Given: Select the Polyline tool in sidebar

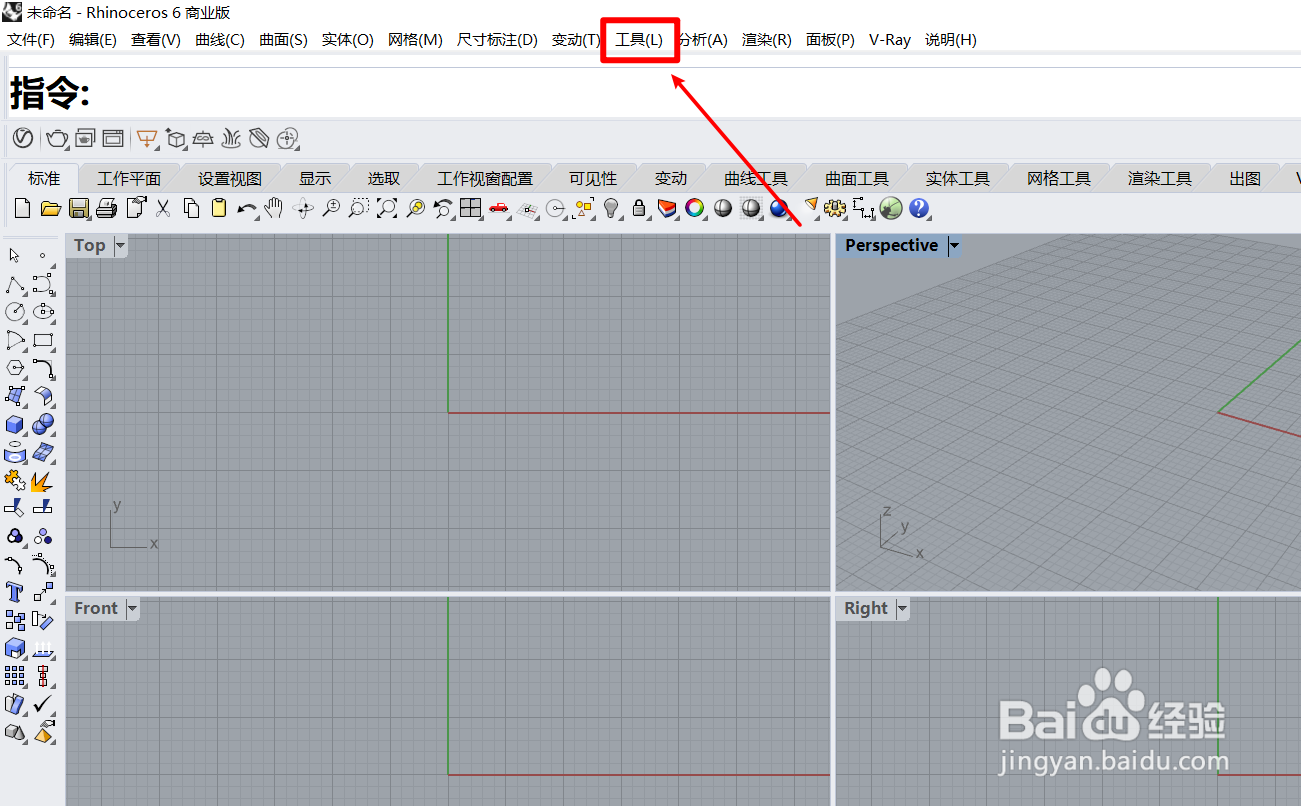Looking at the screenshot, I should [14, 284].
